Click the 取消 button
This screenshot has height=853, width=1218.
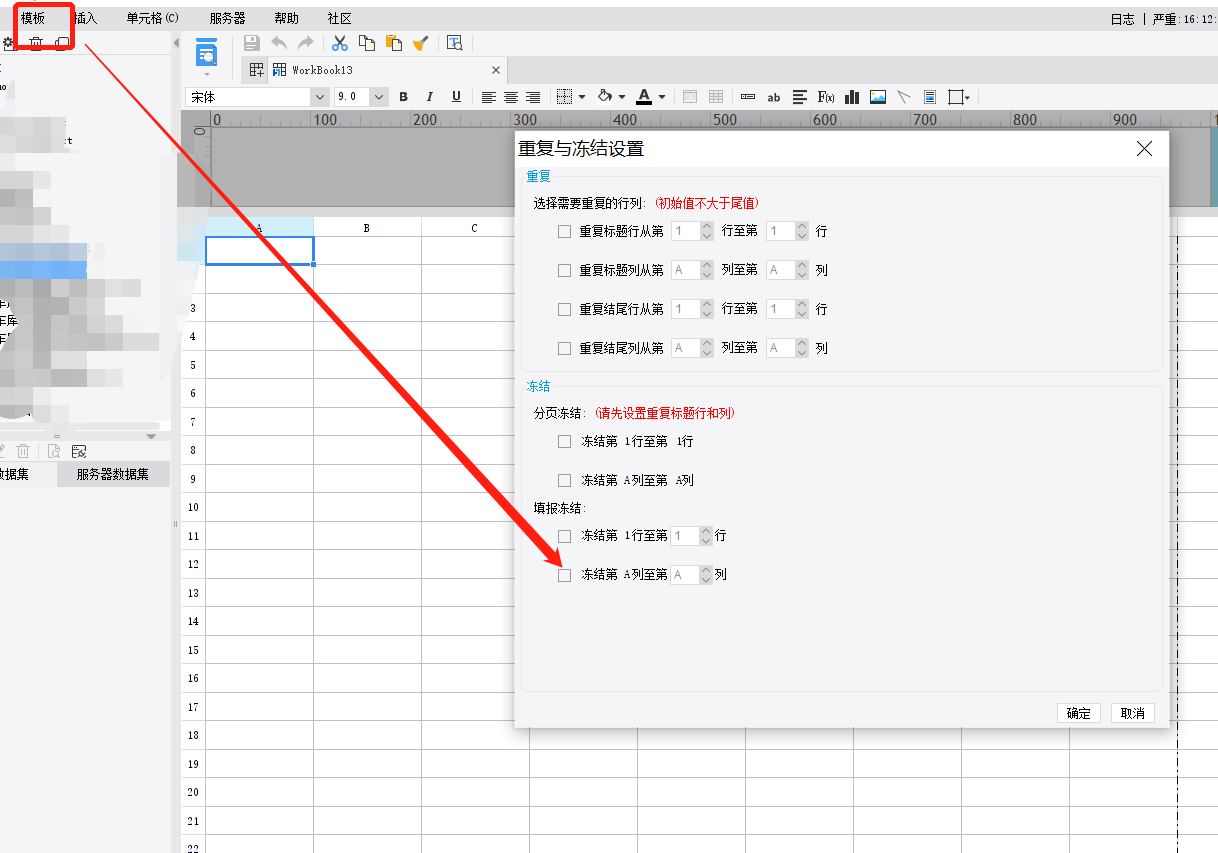pos(1133,713)
